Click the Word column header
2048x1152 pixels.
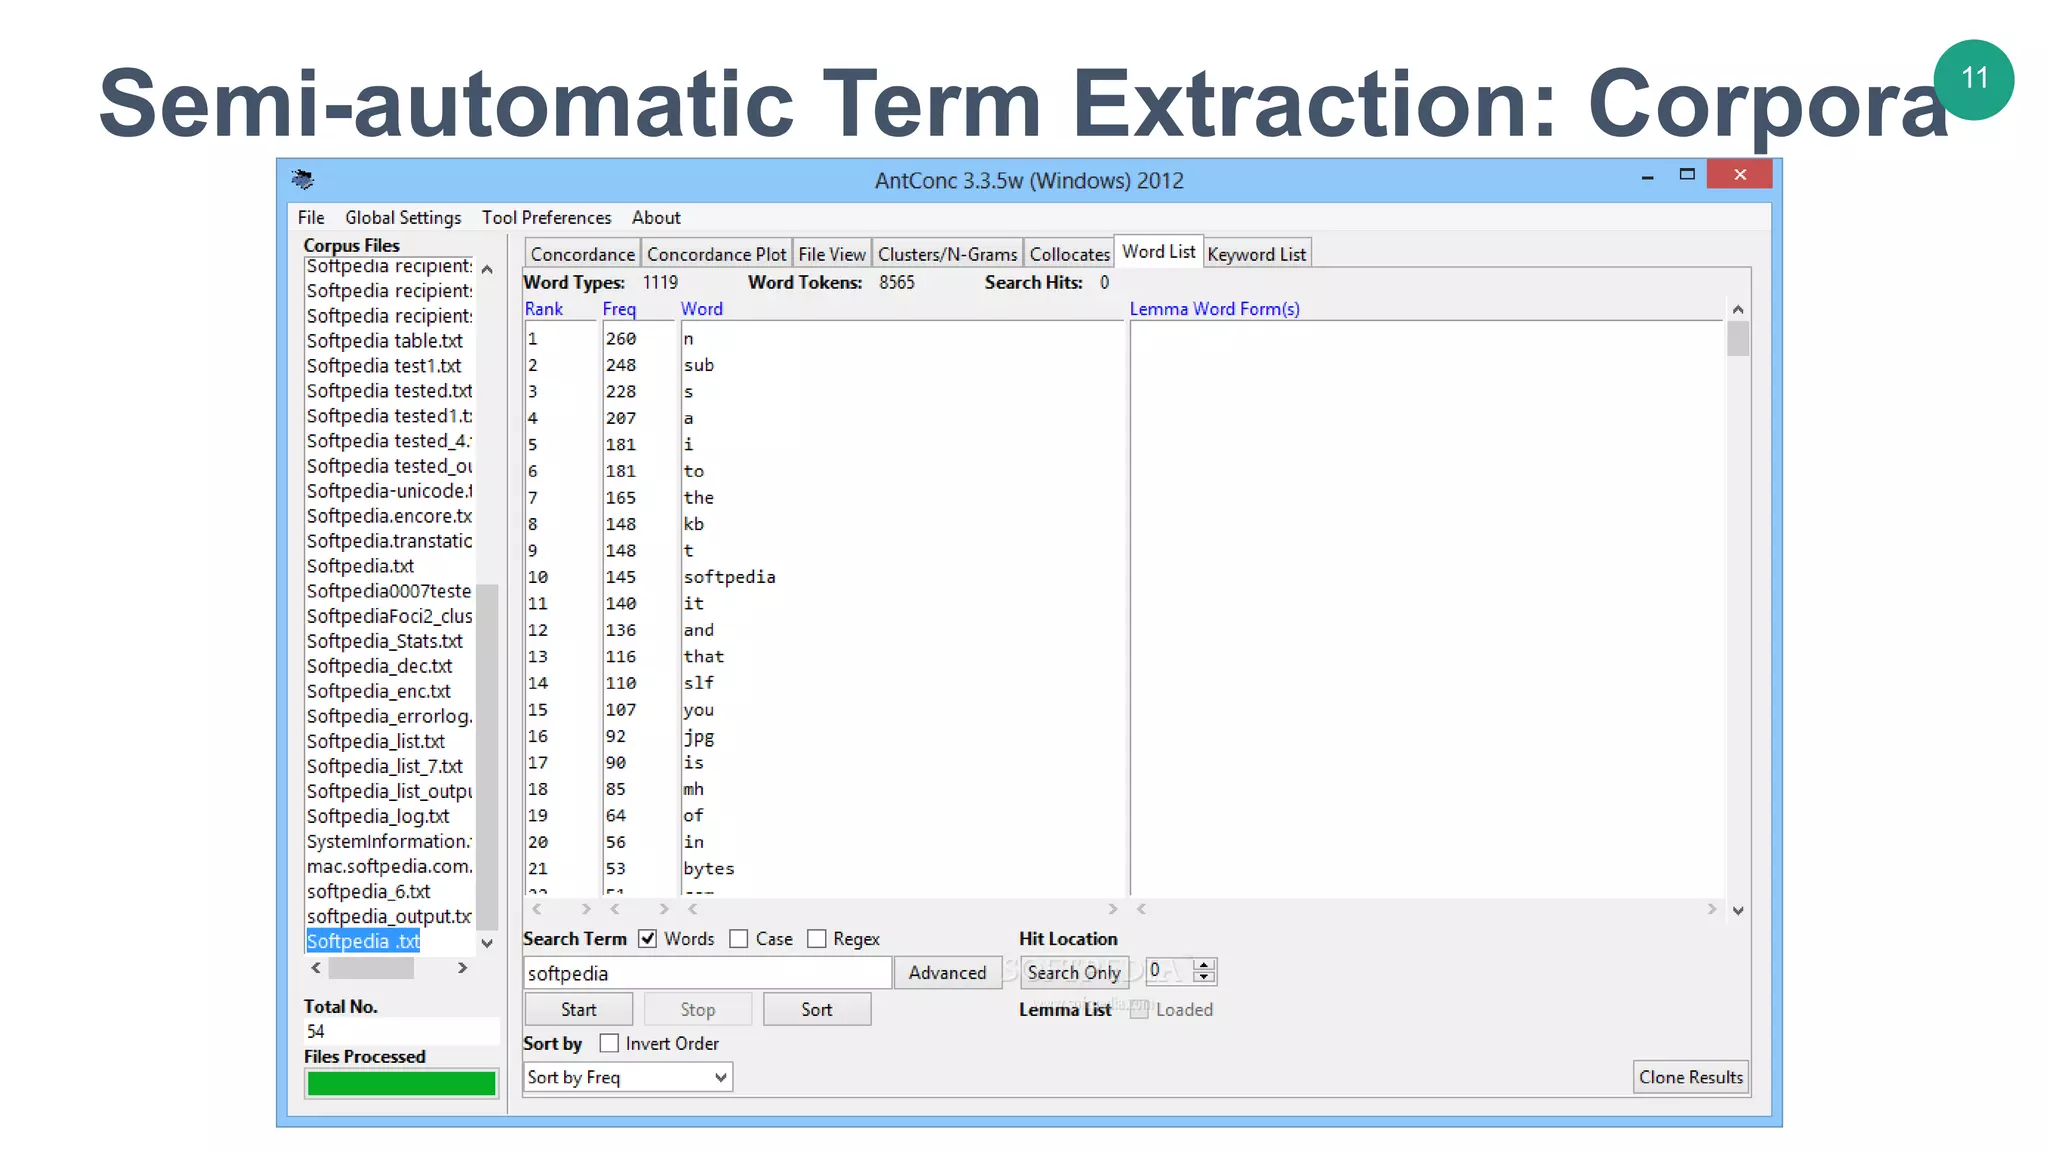pyautogui.click(x=701, y=309)
